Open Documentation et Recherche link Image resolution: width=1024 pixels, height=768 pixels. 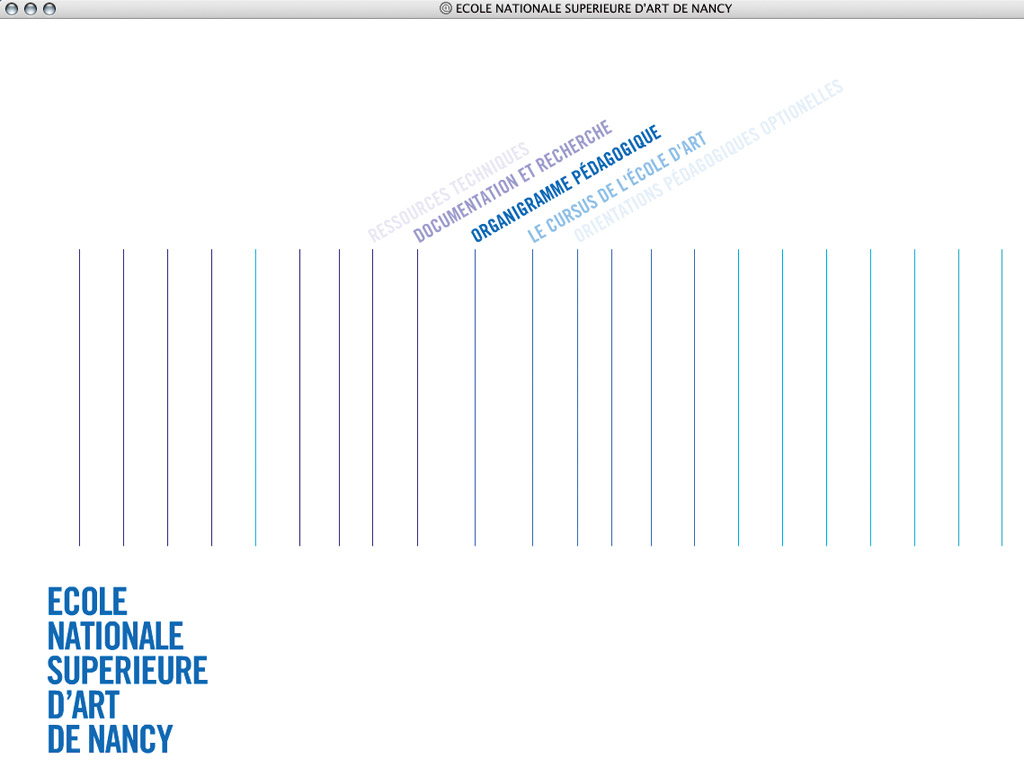tap(513, 181)
